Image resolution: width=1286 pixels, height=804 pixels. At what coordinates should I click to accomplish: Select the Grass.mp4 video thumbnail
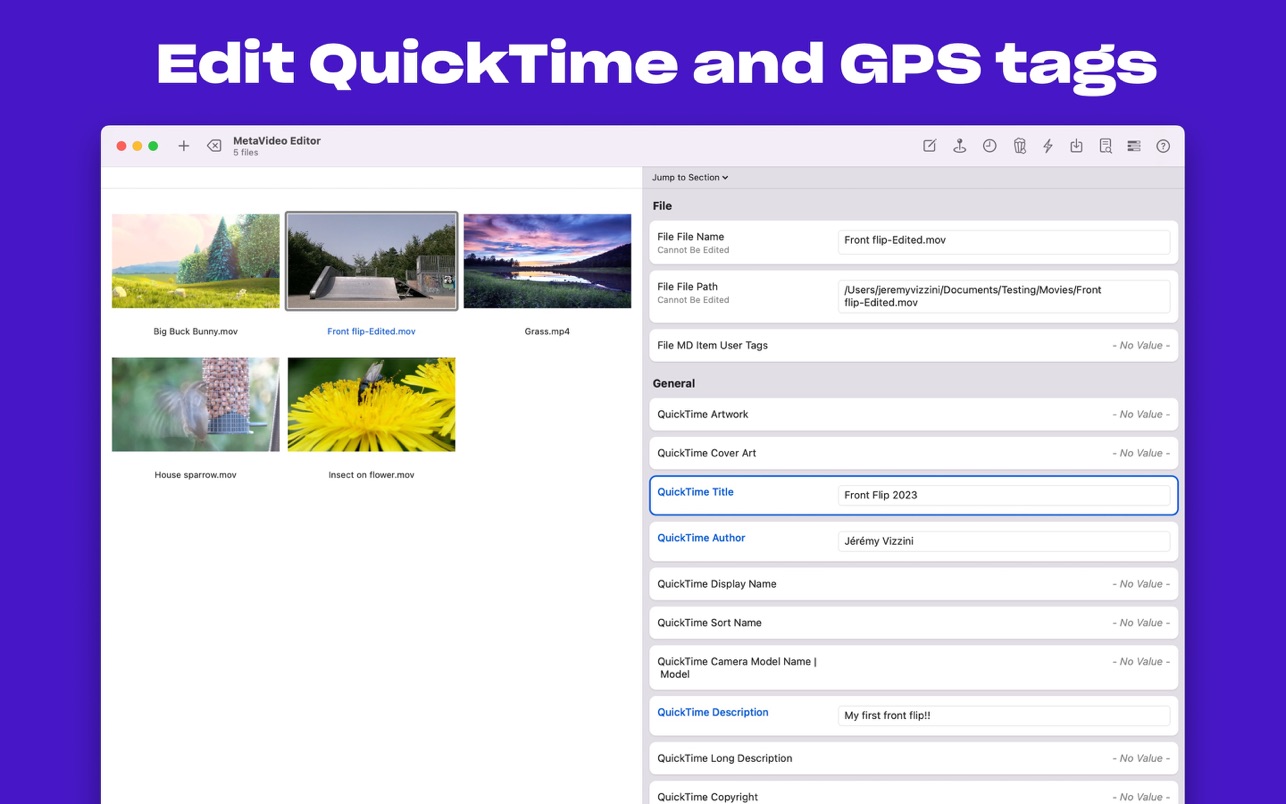point(547,261)
